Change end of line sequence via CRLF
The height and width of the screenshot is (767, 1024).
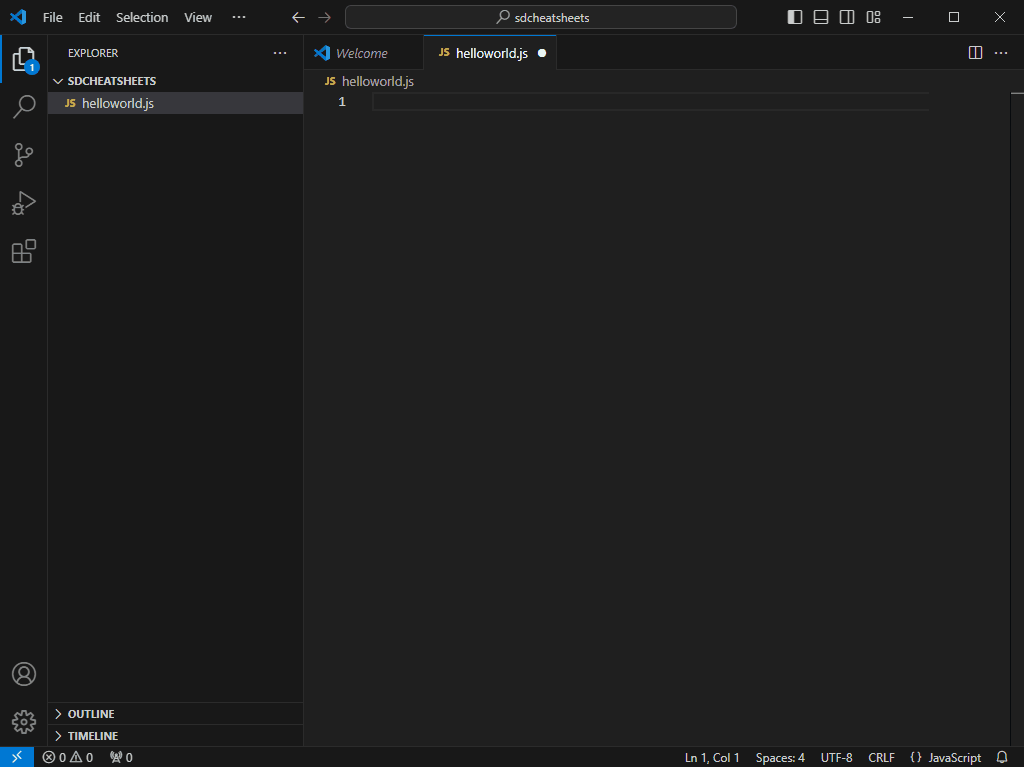pos(881,757)
